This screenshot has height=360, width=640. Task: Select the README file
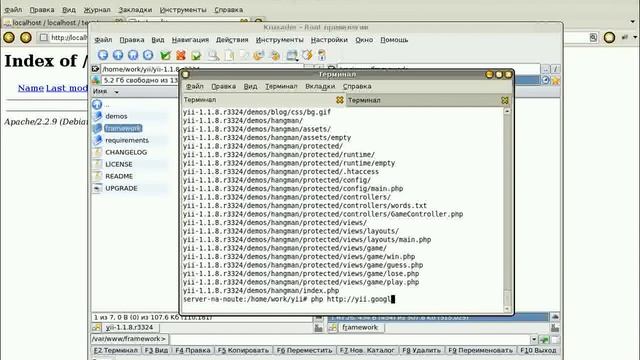(x=119, y=176)
